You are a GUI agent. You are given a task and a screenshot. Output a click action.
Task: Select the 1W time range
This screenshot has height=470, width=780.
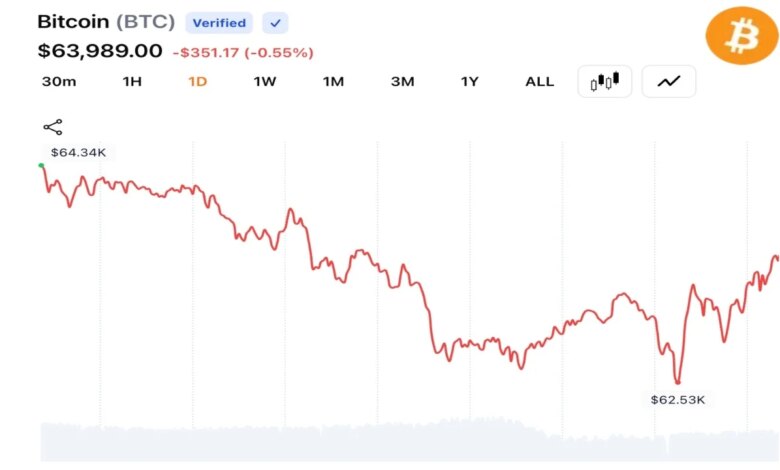point(265,82)
